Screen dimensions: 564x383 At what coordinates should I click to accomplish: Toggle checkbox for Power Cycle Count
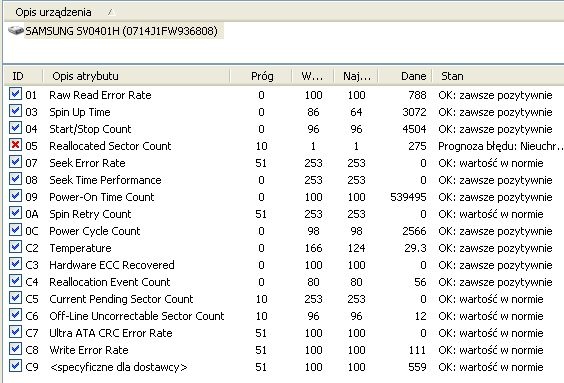[15, 230]
